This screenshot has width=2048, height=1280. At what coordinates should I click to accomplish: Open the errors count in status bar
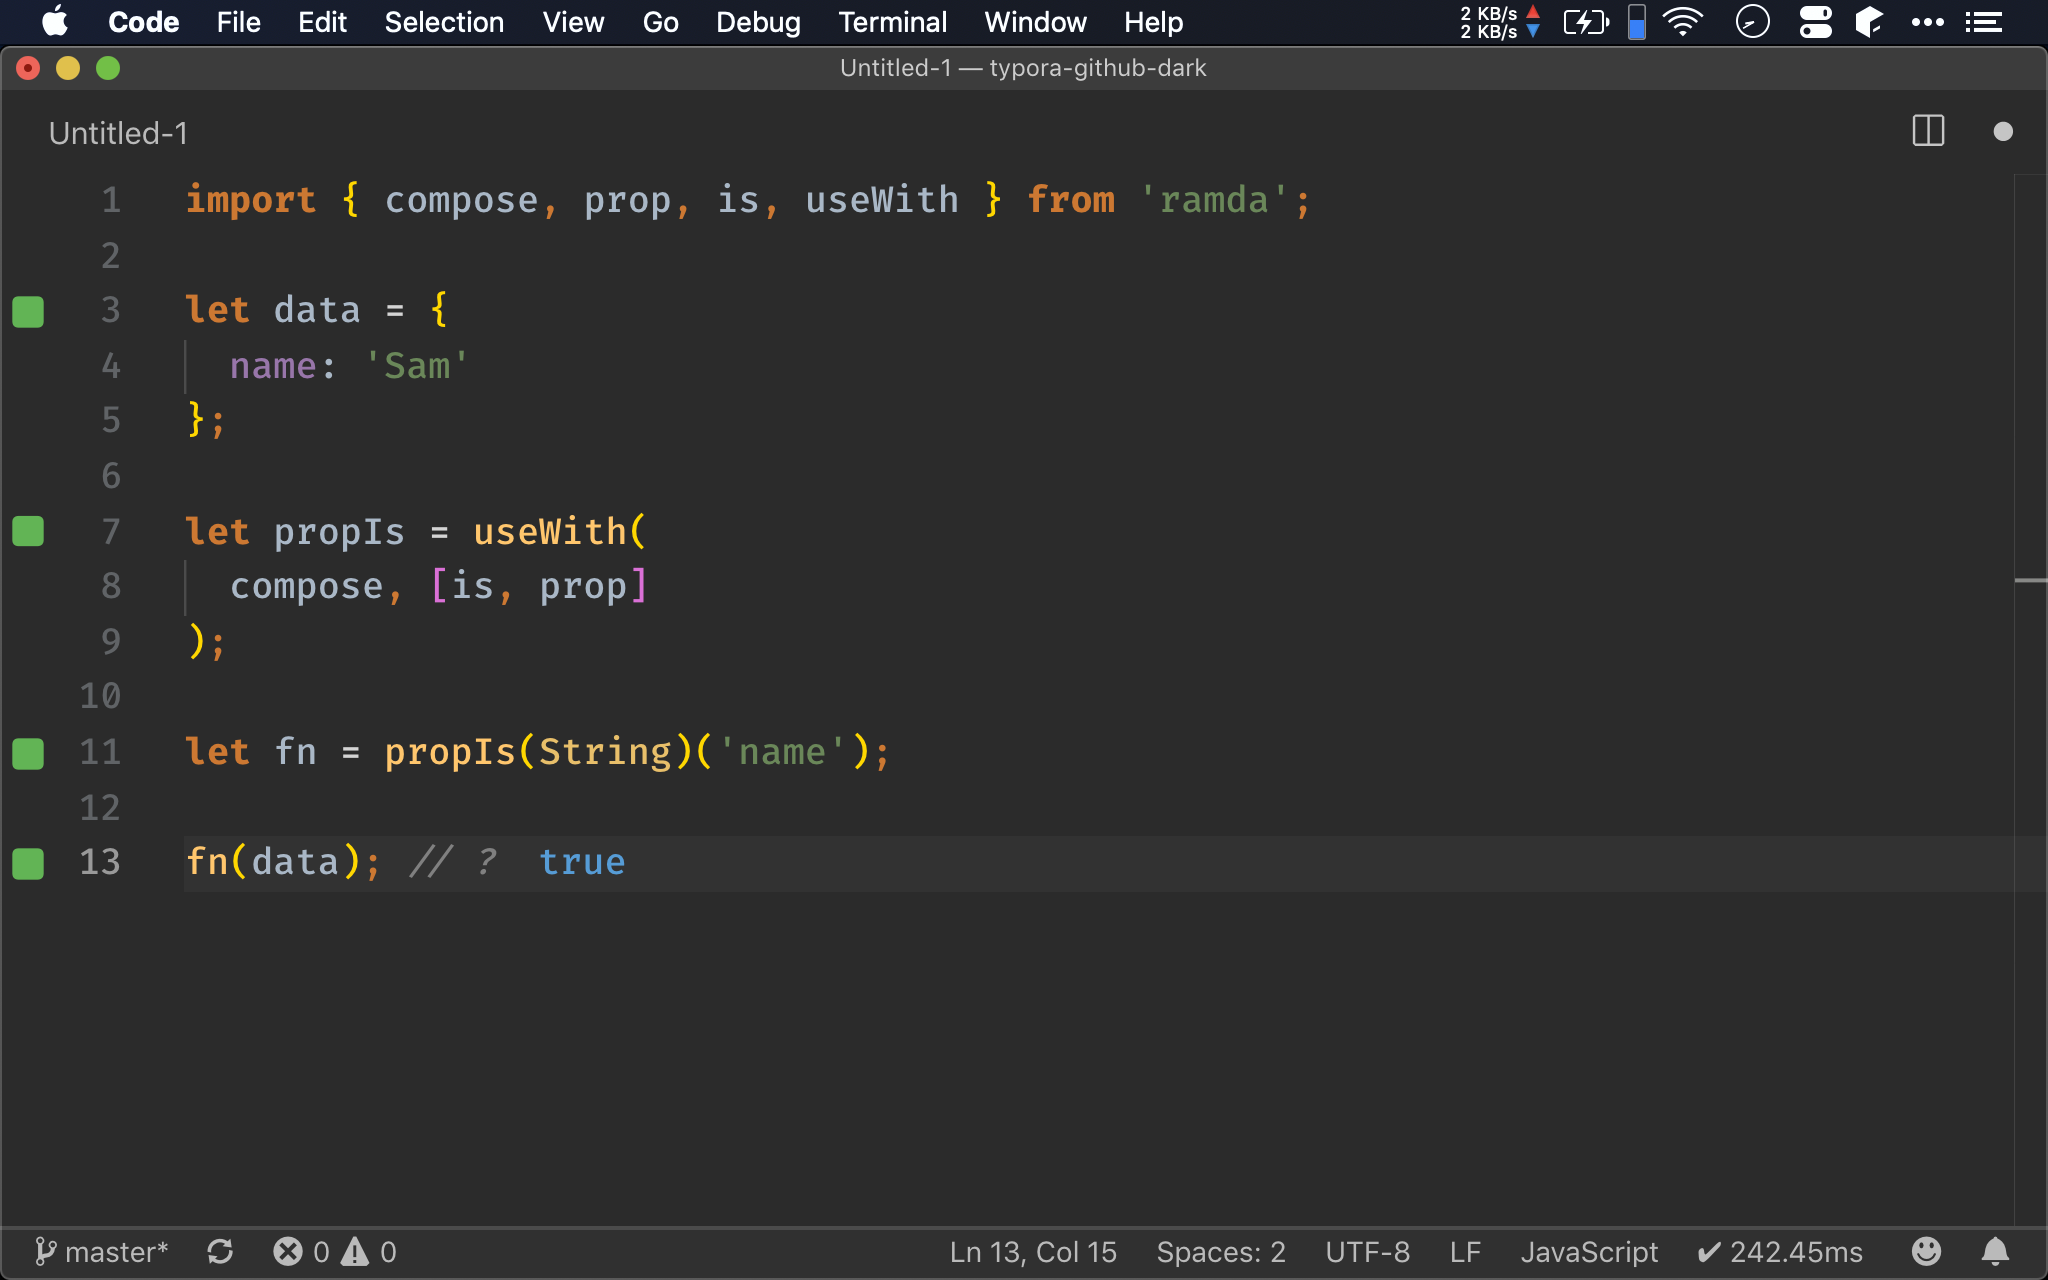(x=301, y=1252)
